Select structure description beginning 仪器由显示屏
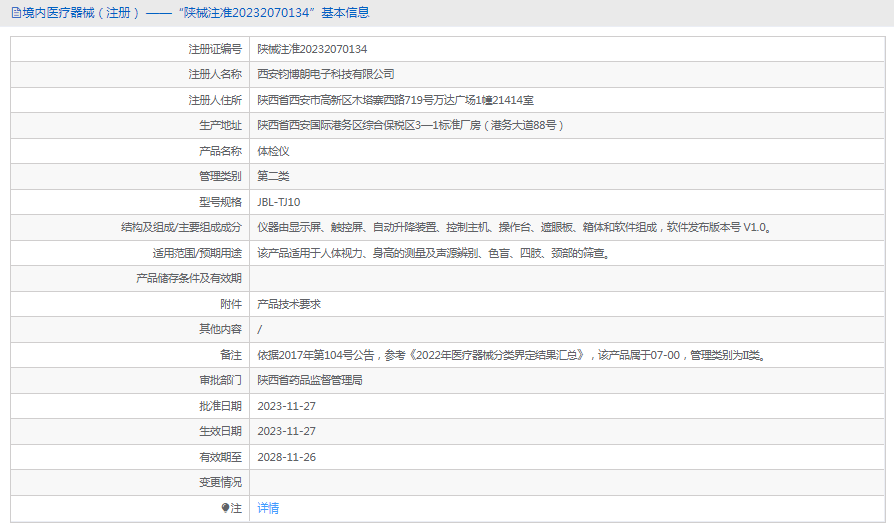894x528 pixels. click(x=515, y=227)
